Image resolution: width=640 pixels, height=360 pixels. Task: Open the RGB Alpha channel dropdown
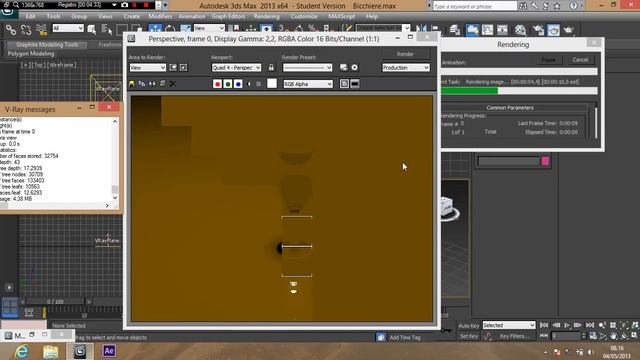tap(308, 84)
